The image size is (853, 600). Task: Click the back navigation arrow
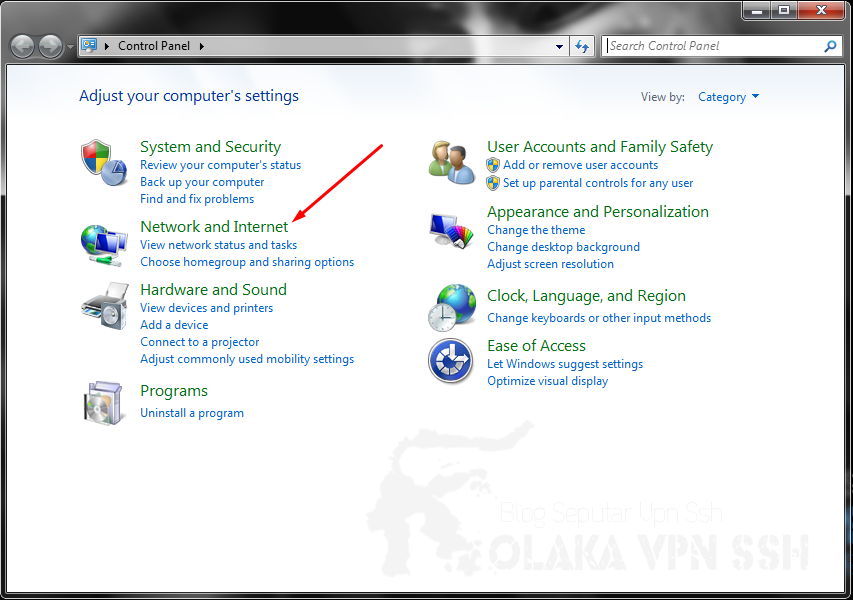click(21, 45)
